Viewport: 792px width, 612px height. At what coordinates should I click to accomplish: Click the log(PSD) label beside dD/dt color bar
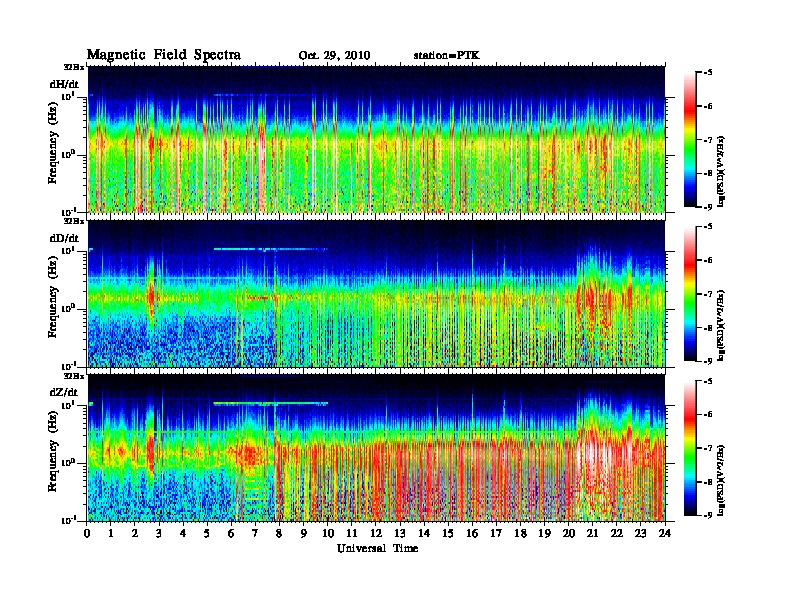point(722,325)
